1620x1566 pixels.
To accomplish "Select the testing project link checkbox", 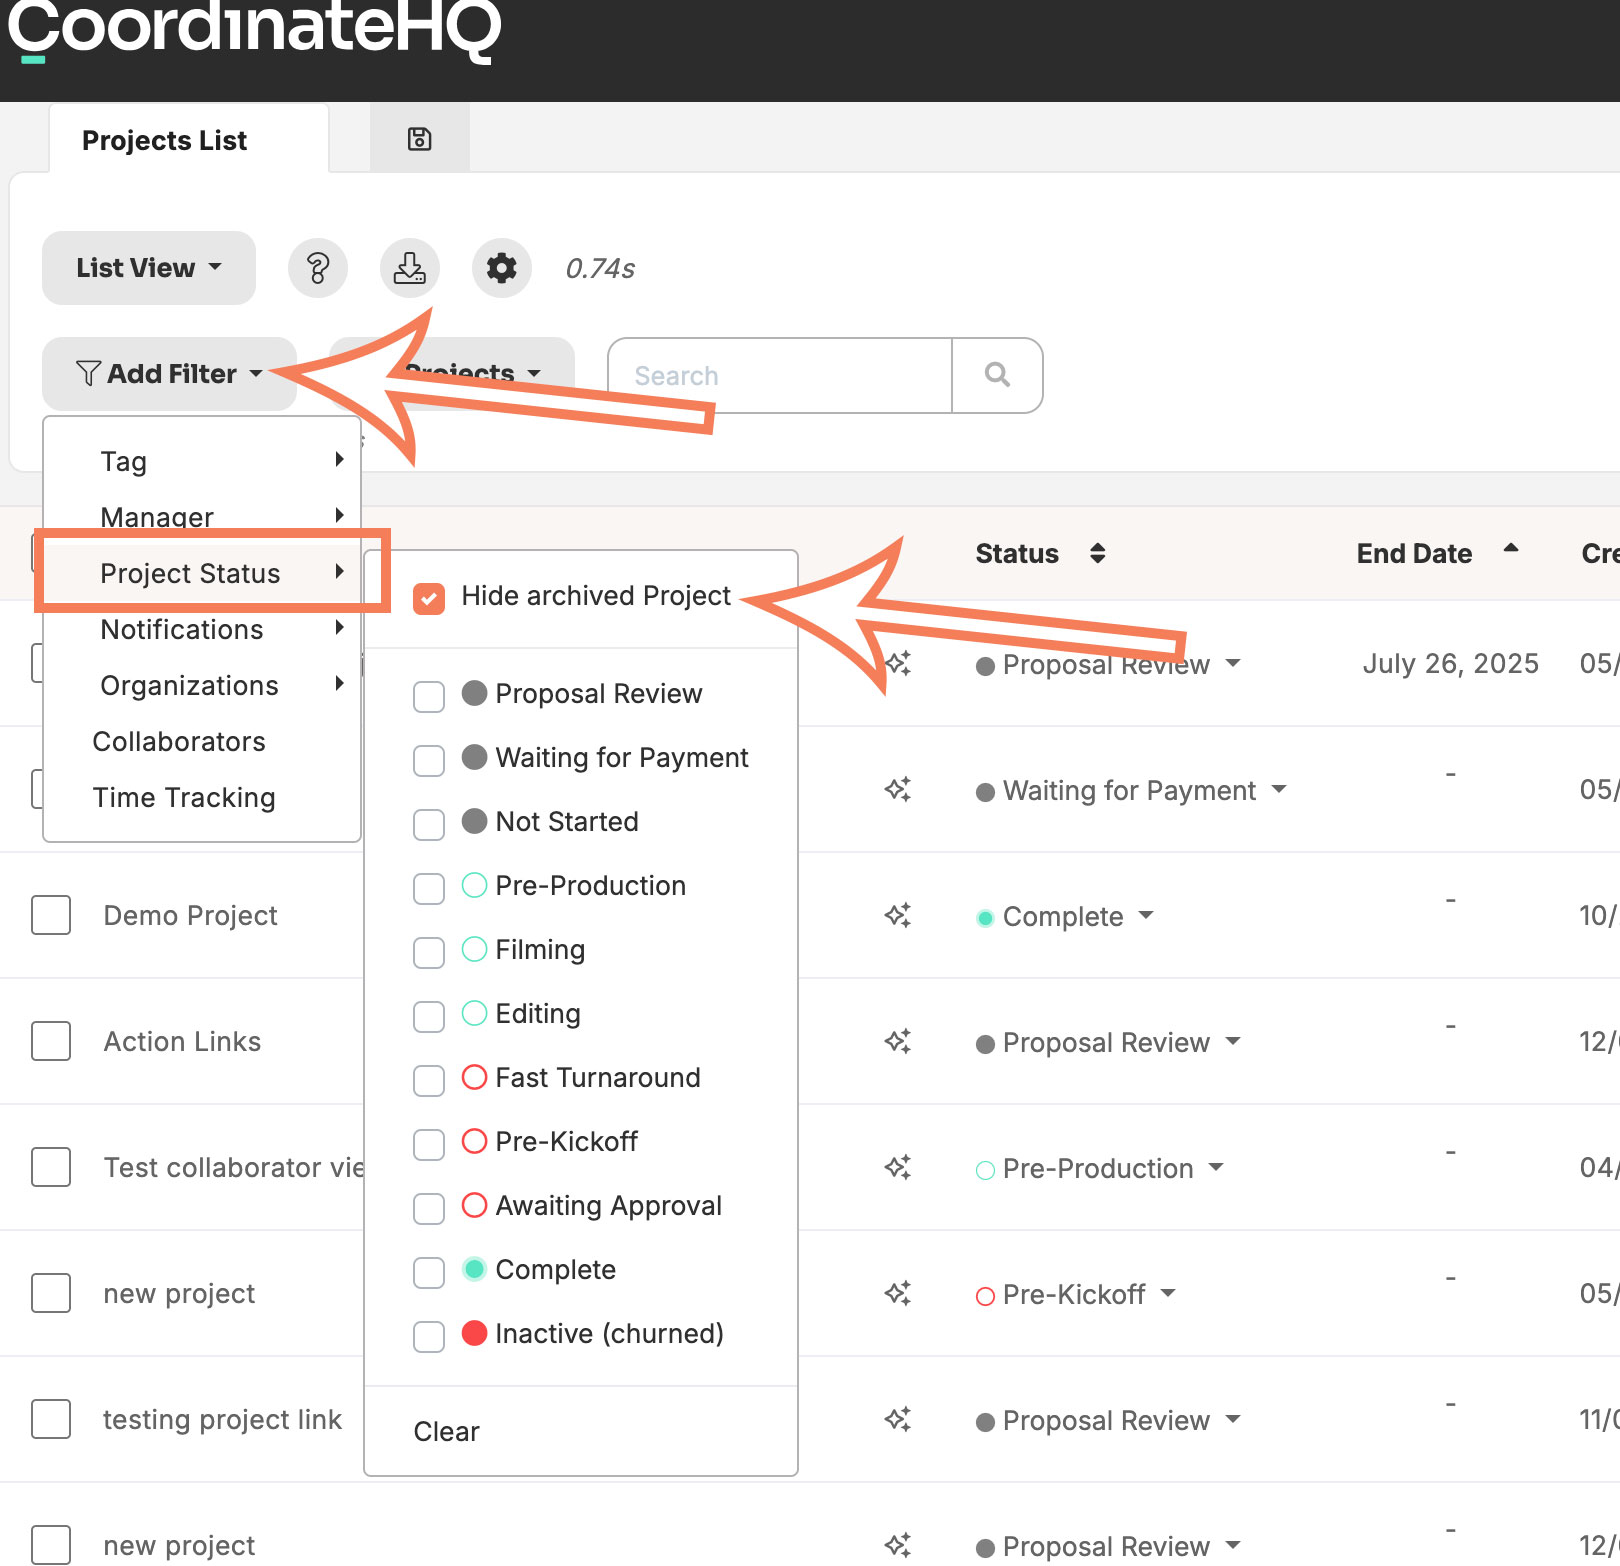I will click(x=51, y=1419).
